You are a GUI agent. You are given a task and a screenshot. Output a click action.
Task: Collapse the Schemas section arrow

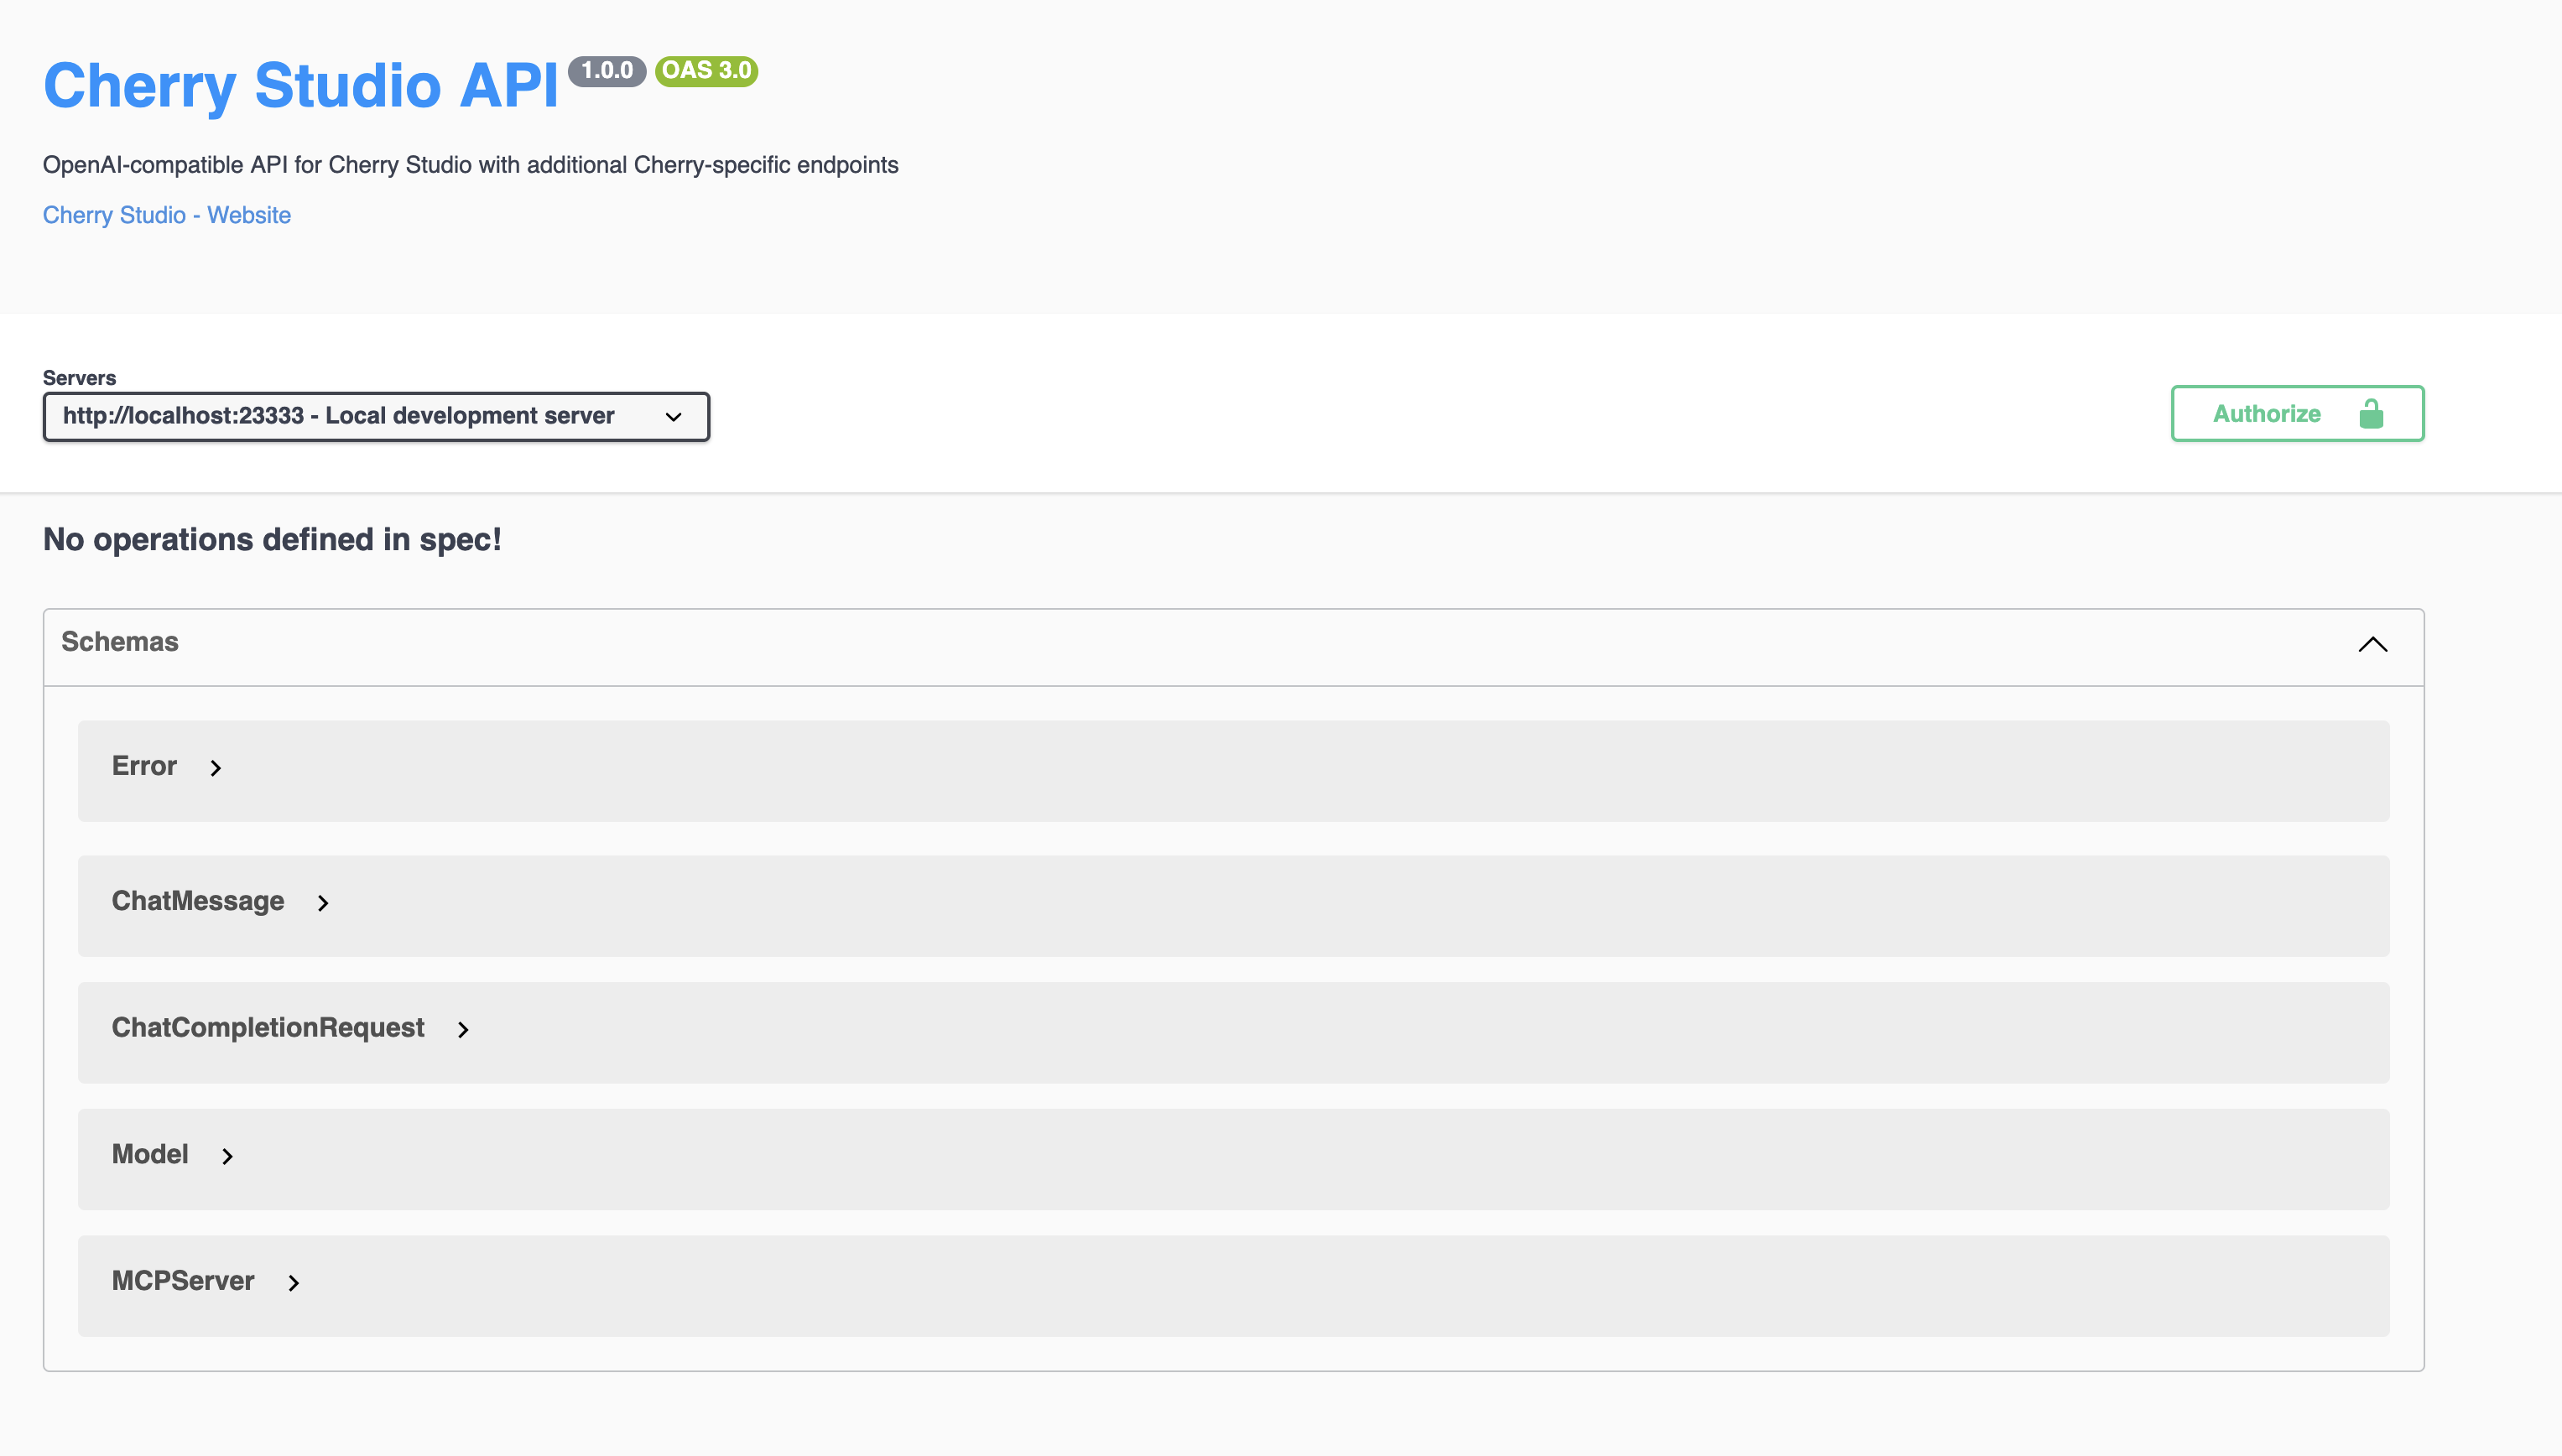click(x=2372, y=644)
